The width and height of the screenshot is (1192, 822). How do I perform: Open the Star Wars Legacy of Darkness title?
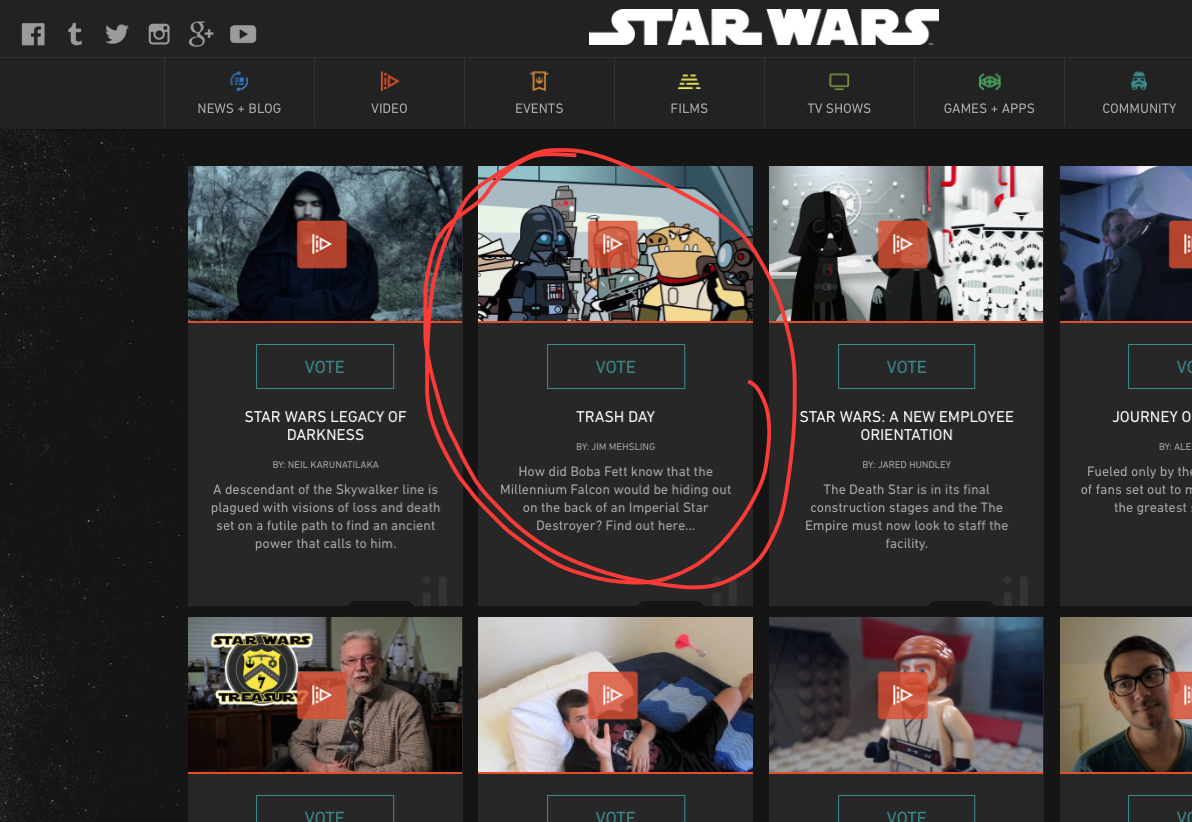tap(325, 426)
